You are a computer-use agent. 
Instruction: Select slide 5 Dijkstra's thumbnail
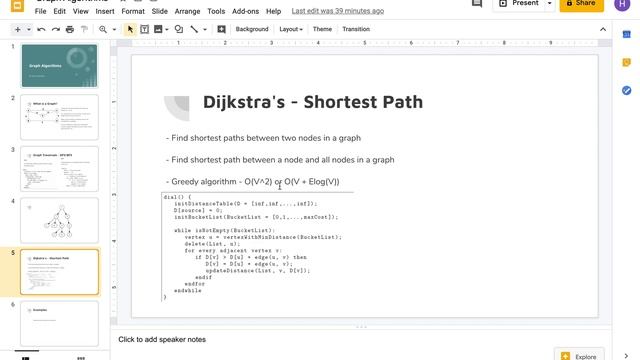click(x=60, y=272)
